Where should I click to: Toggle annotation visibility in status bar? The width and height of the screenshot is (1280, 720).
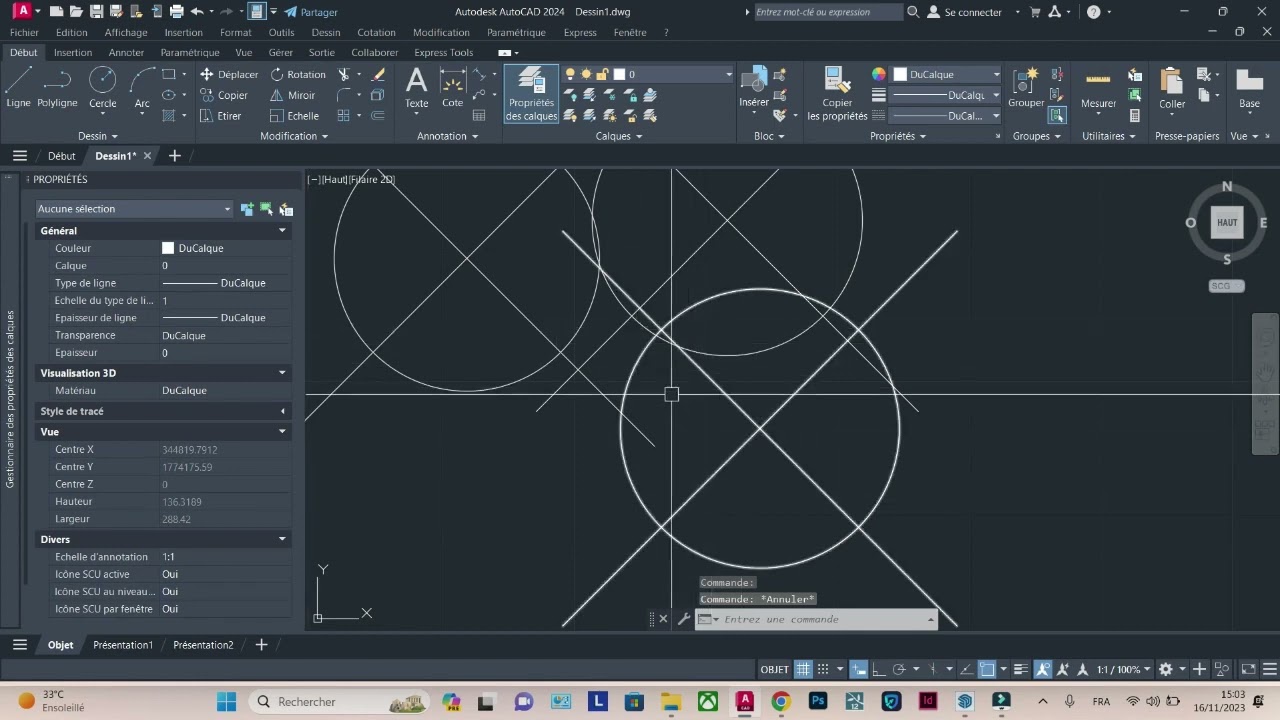1043,669
